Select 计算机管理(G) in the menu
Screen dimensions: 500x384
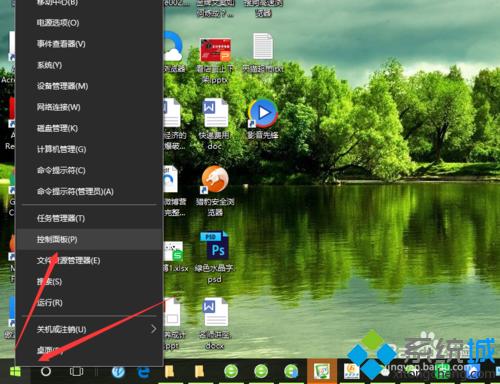click(89, 149)
